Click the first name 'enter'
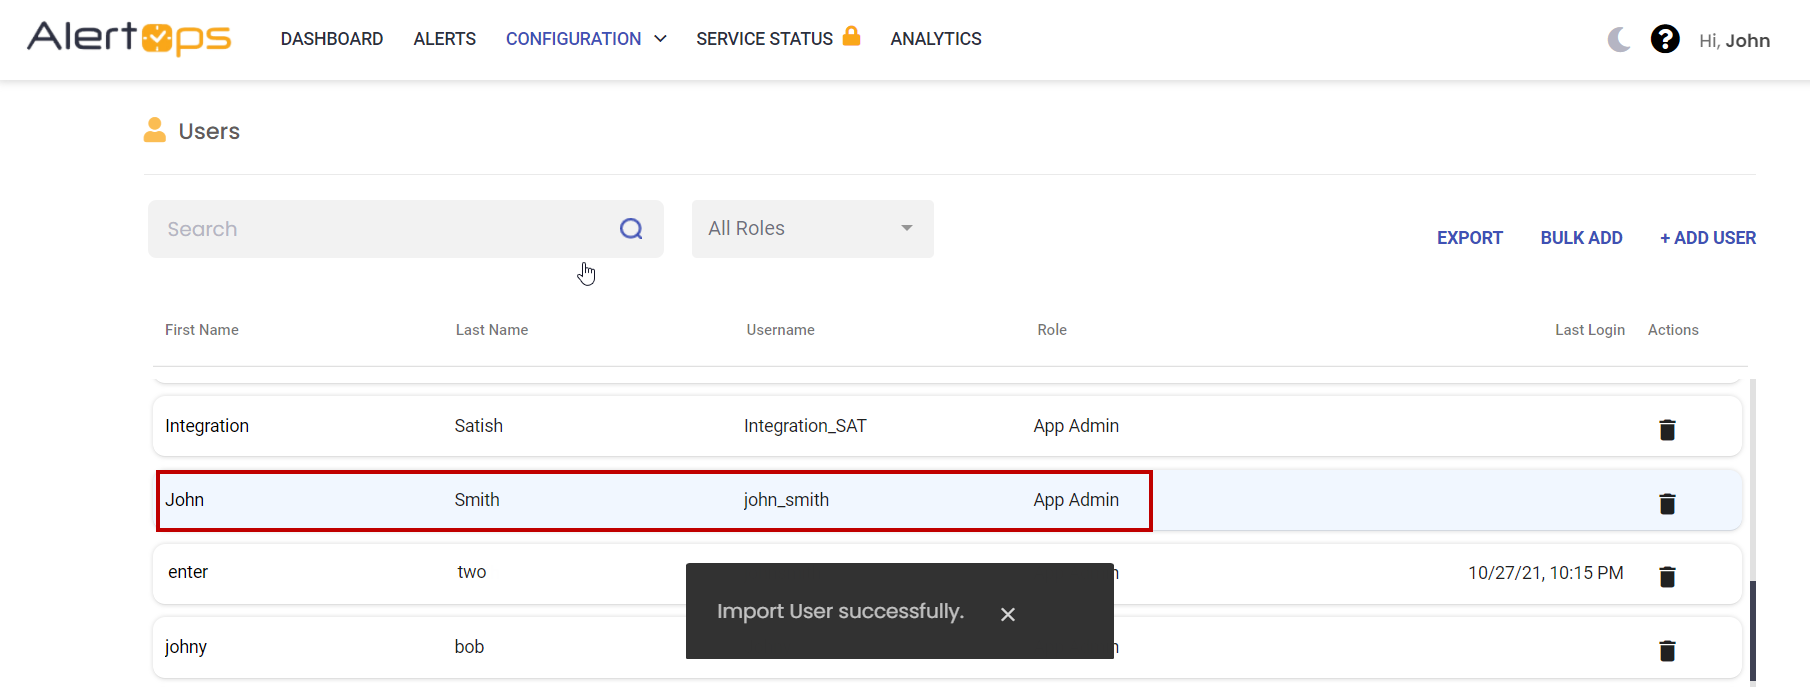 click(x=188, y=572)
